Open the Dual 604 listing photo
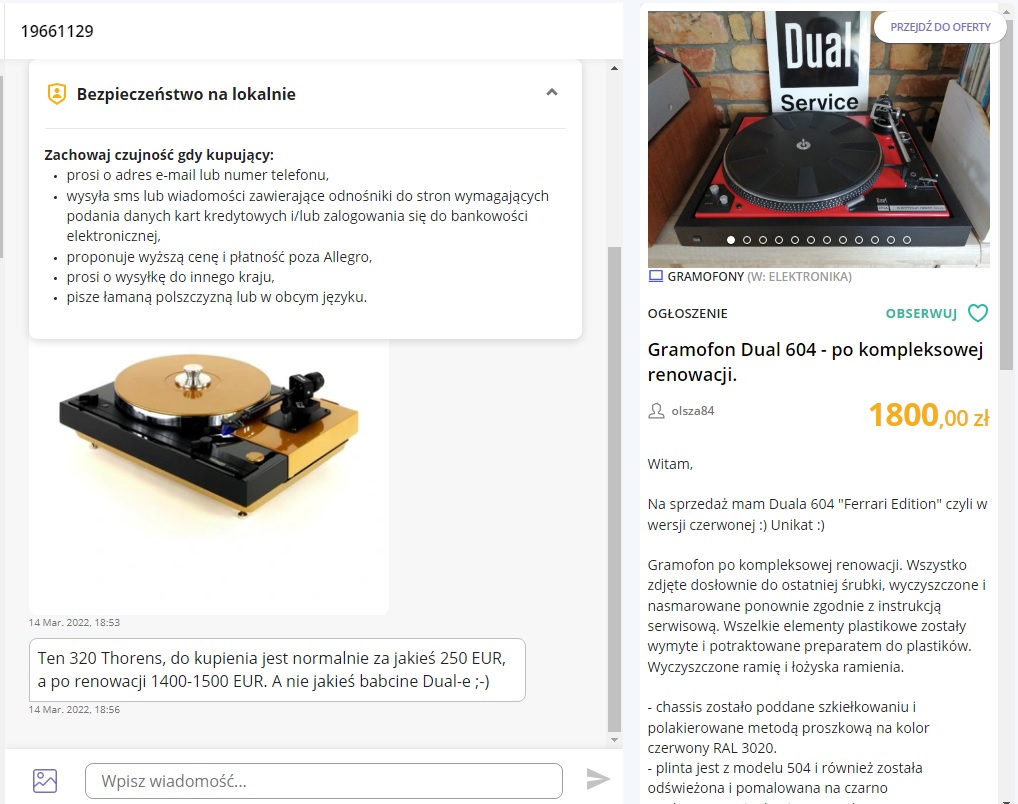 coord(819,139)
